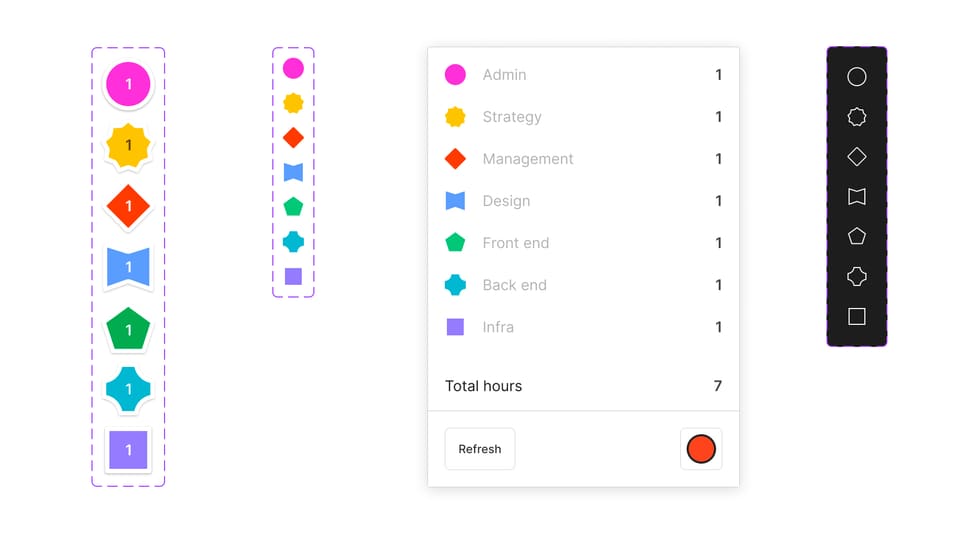Click the white pentagon outline icon
The height and width of the screenshot is (554, 980).
point(856,237)
